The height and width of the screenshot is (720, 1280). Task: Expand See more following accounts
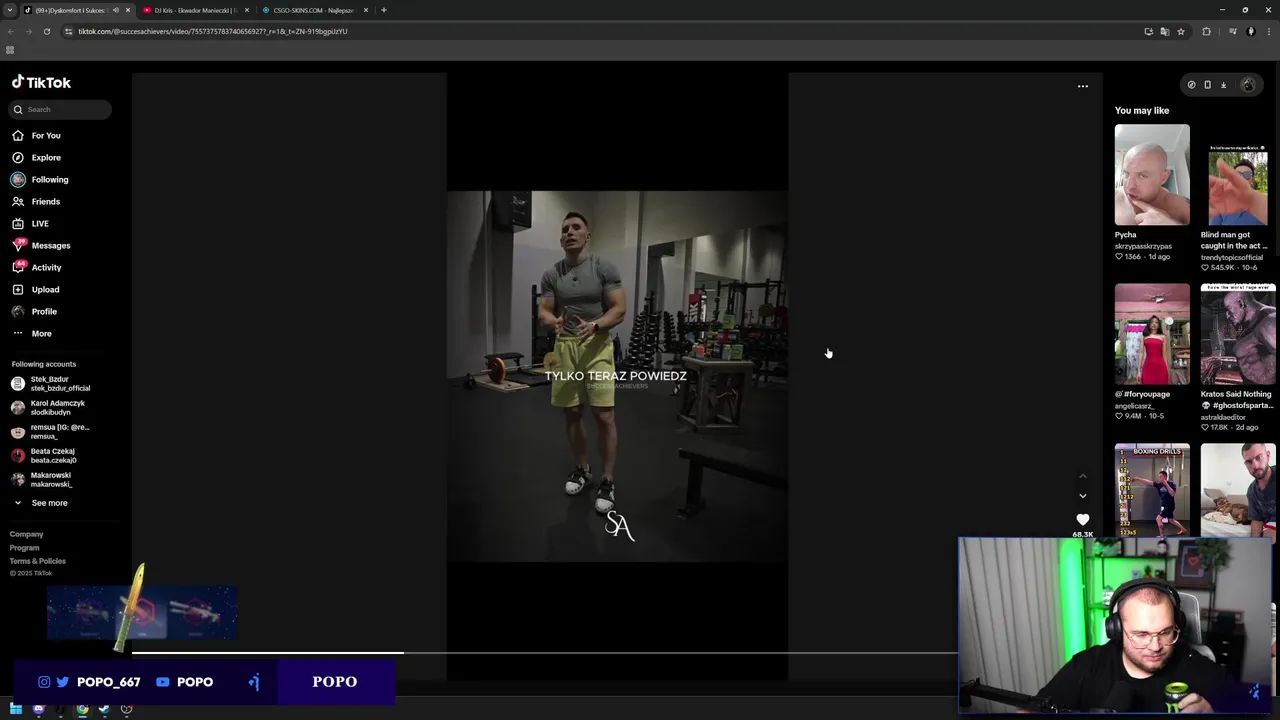coord(40,503)
